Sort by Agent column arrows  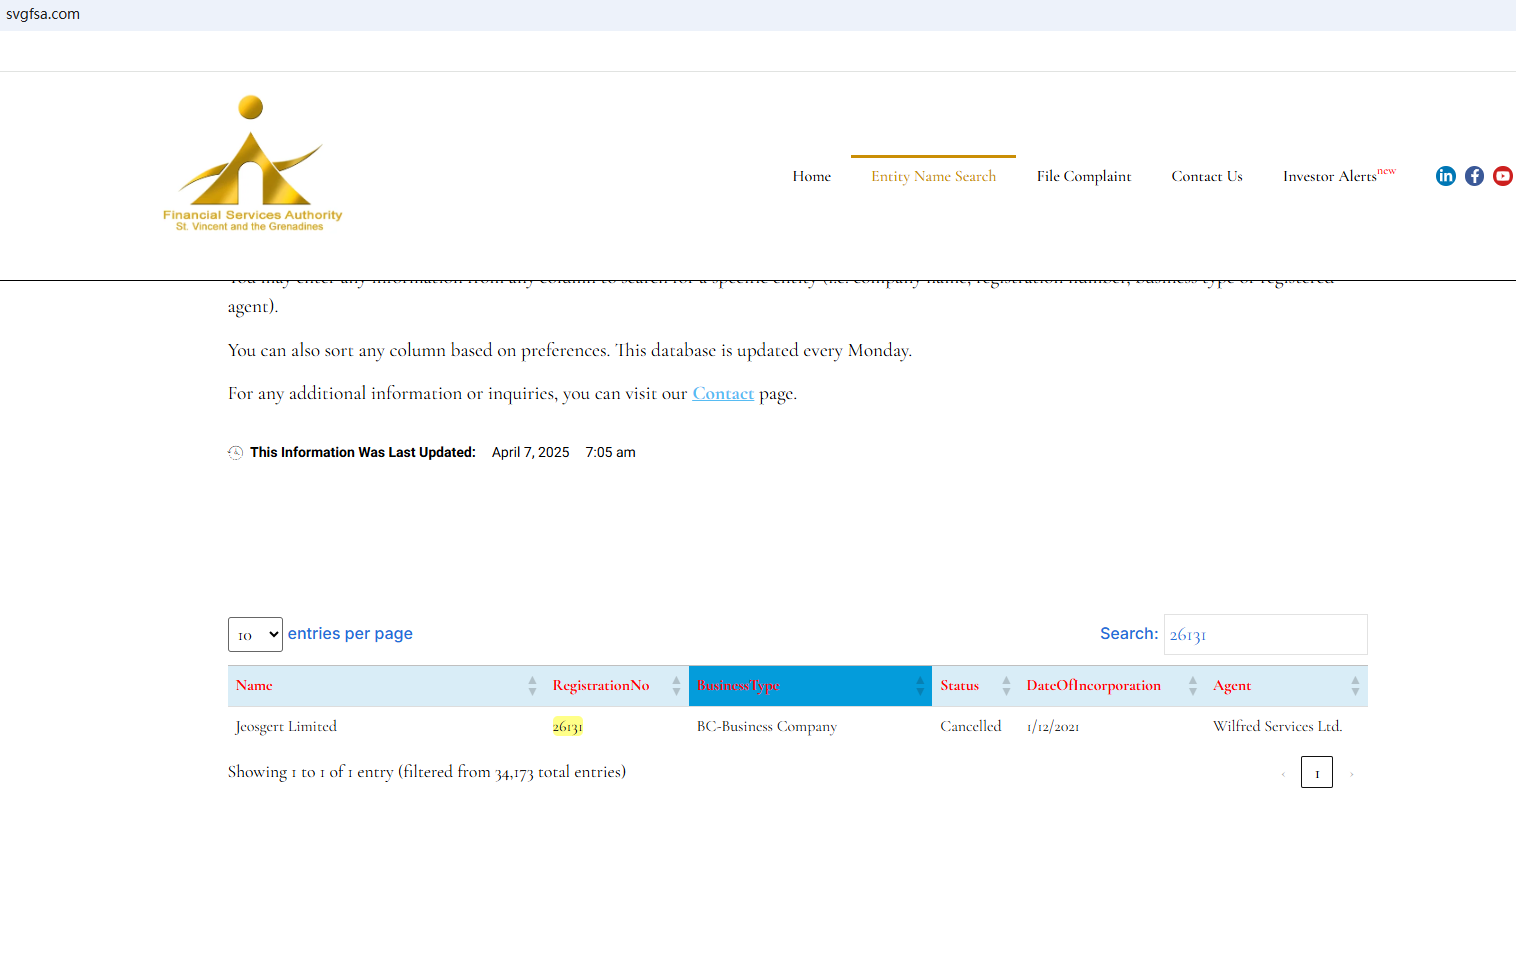coord(1355,686)
